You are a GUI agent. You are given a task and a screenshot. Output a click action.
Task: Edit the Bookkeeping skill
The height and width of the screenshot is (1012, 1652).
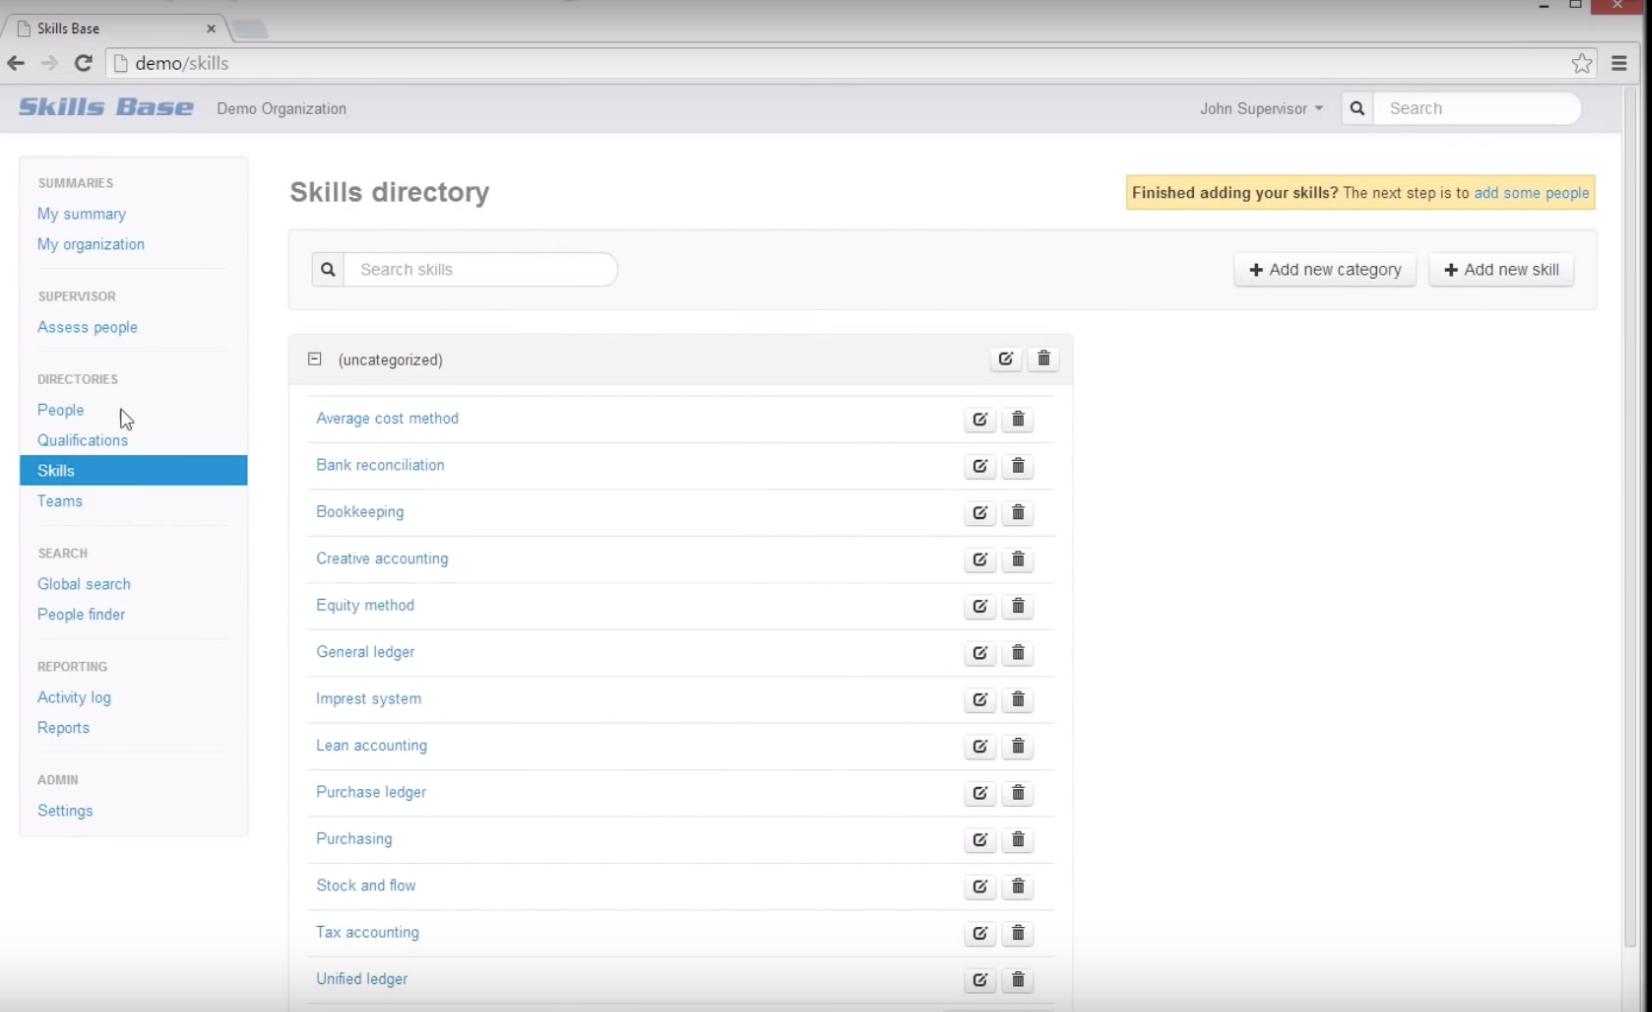(980, 513)
